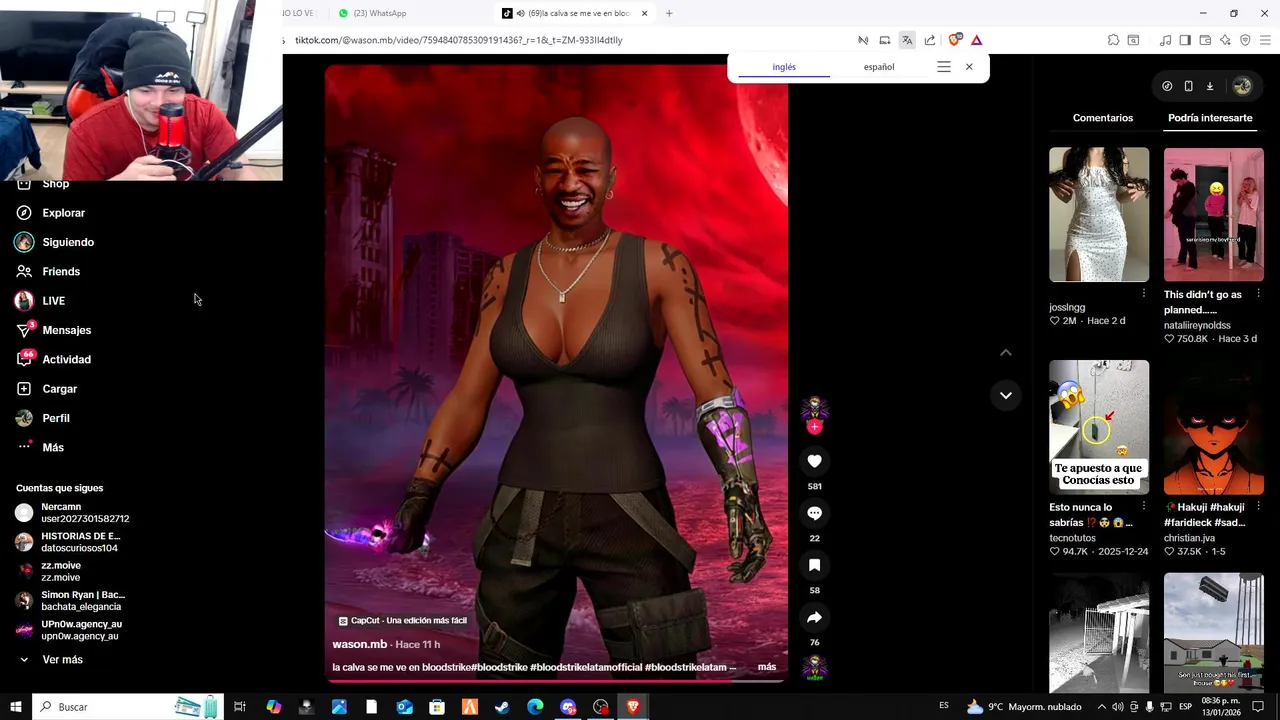Open the Más options in sidebar

click(x=53, y=447)
